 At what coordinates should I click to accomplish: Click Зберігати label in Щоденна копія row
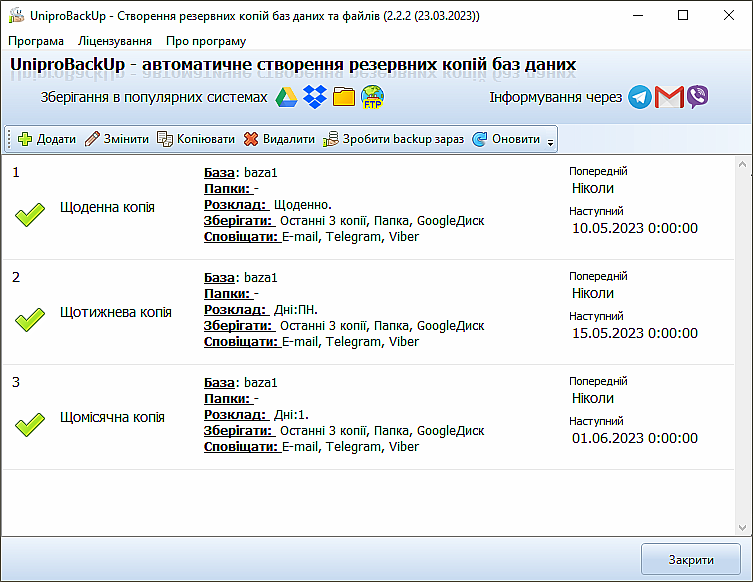[238, 221]
